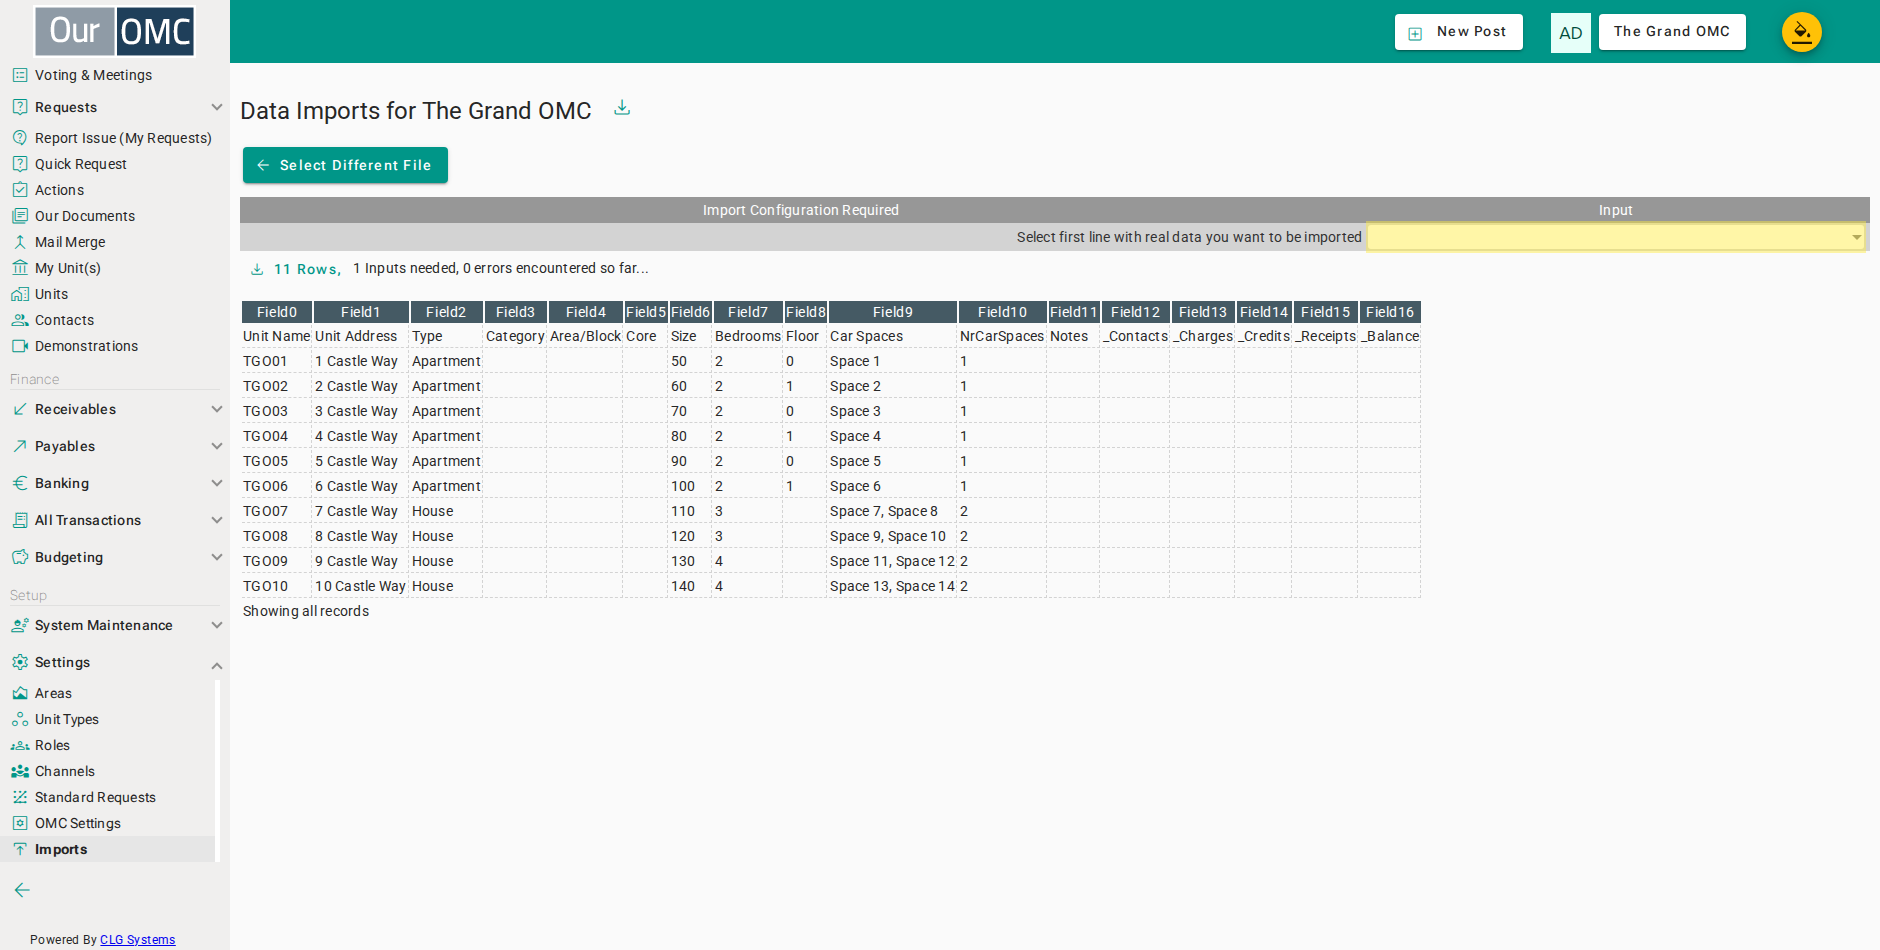
Task: Open Actions in sidebar
Action: (x=59, y=190)
